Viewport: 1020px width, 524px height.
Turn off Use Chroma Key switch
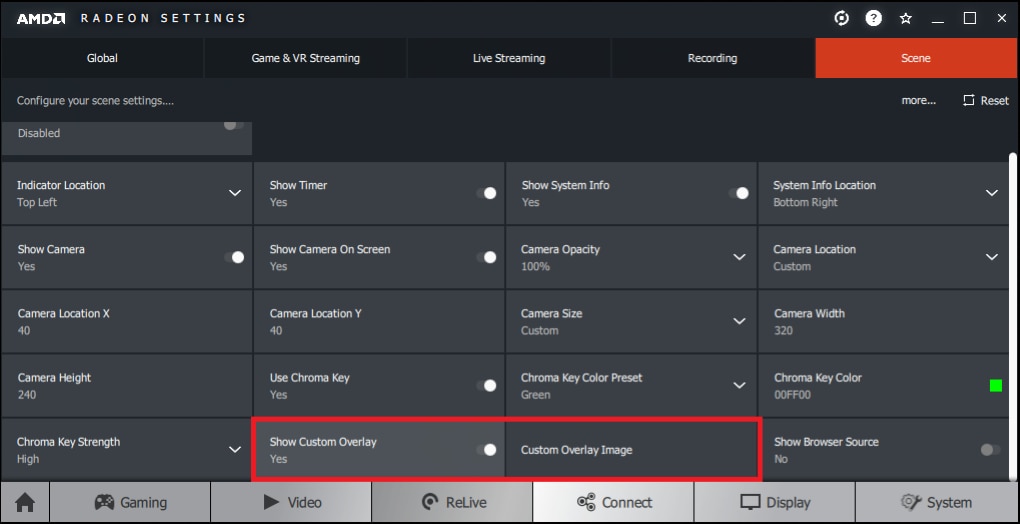[x=486, y=386]
